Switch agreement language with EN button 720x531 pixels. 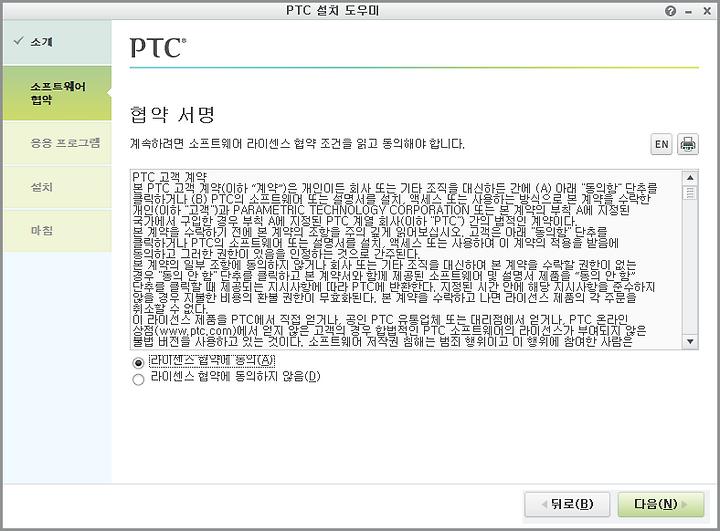coord(661,144)
